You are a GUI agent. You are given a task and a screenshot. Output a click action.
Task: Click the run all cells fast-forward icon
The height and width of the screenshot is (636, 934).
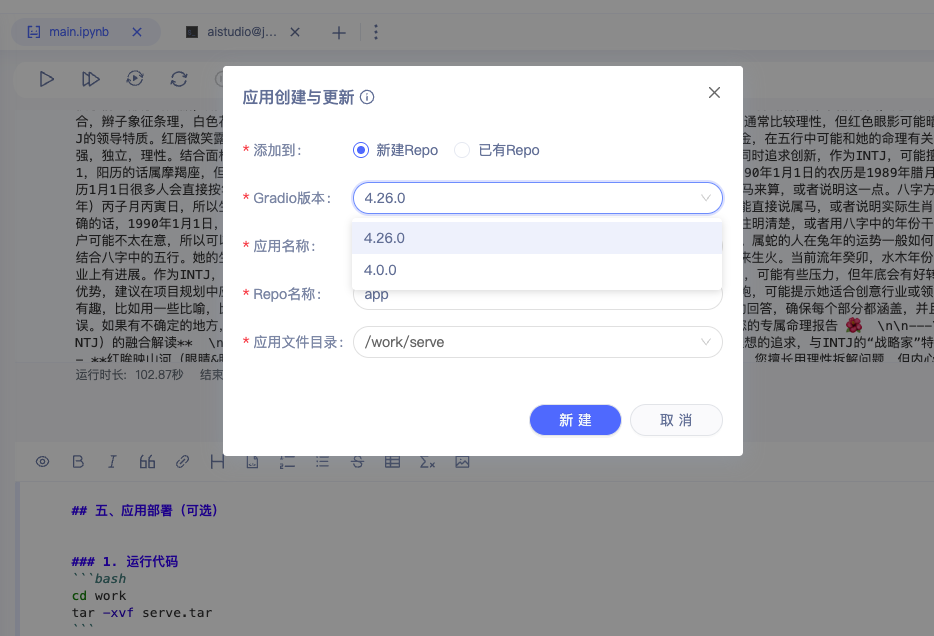(91, 79)
